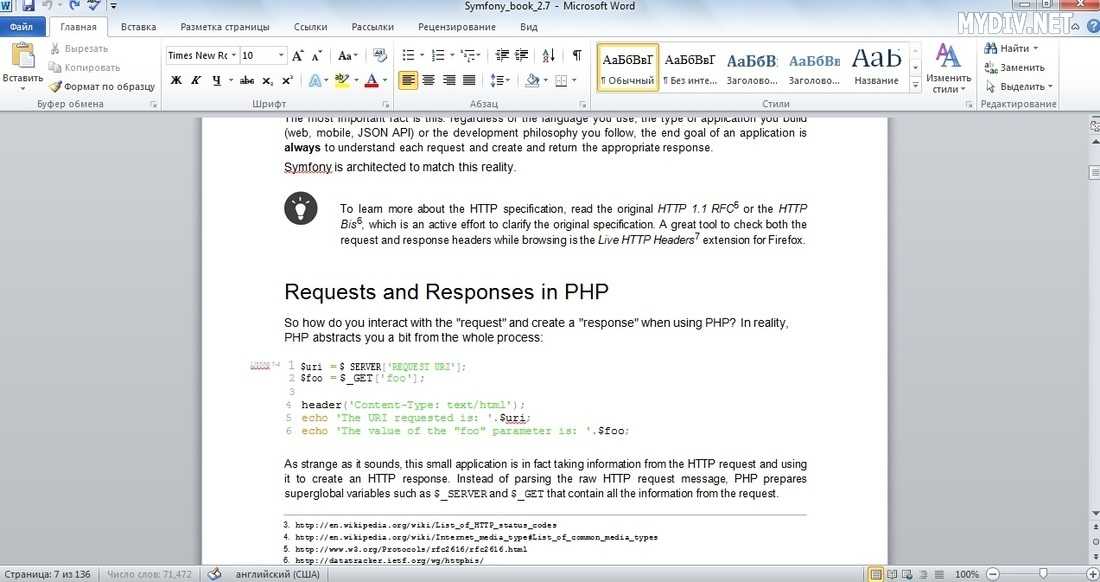Open the font size dropdown showing 10
The width and height of the screenshot is (1100, 582).
pyautogui.click(x=263, y=55)
